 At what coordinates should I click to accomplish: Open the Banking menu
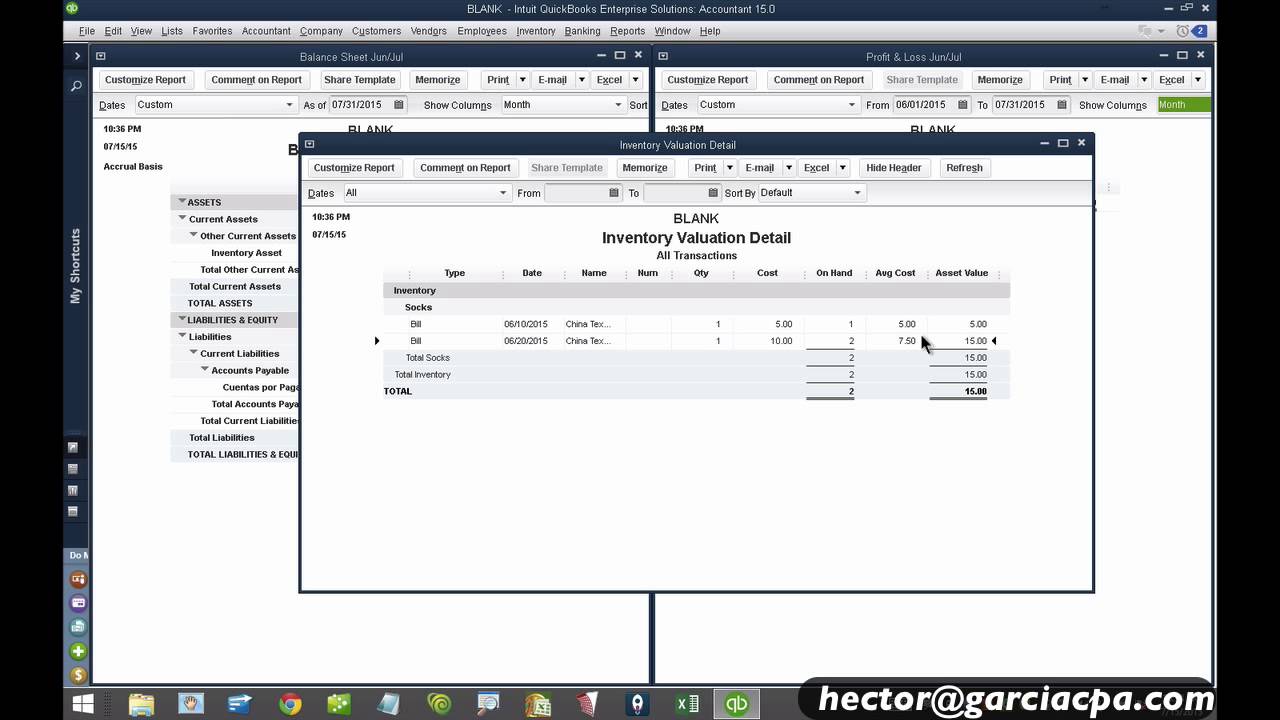[x=582, y=31]
